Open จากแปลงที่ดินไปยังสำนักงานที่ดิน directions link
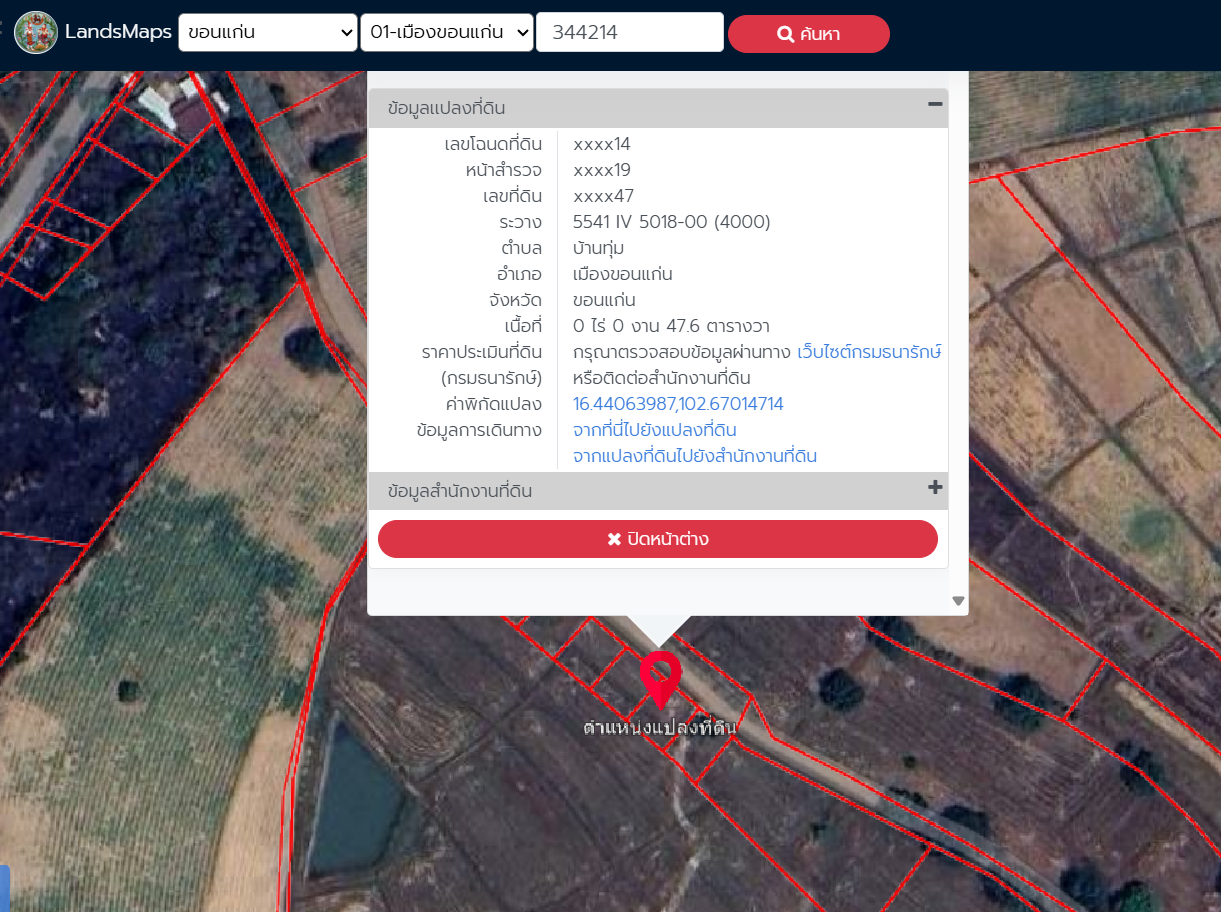This screenshot has height=912, width=1221. point(694,456)
